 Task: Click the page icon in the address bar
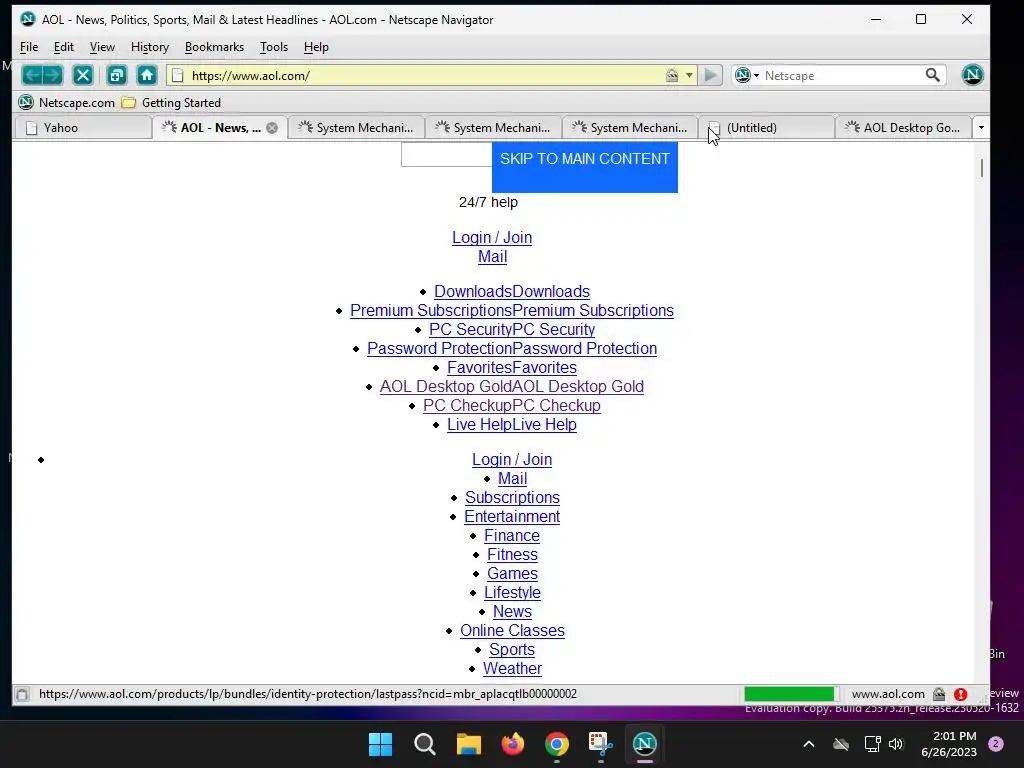(x=177, y=75)
